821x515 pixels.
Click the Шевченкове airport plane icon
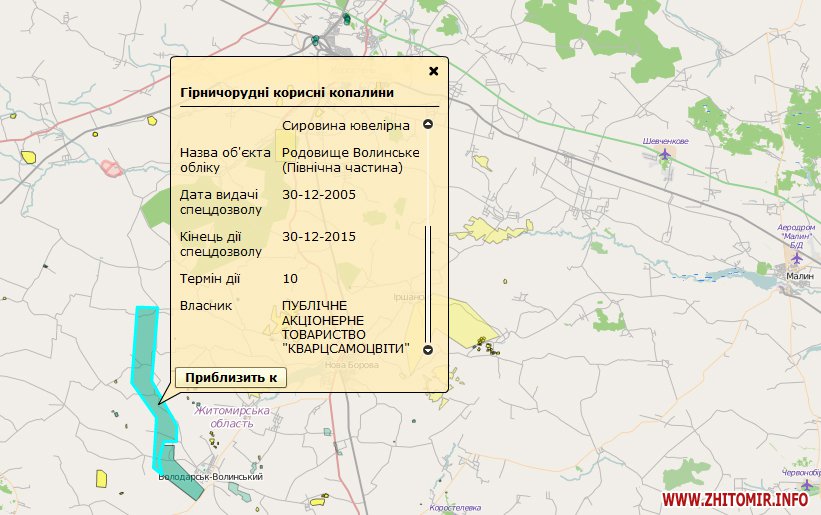(x=665, y=154)
